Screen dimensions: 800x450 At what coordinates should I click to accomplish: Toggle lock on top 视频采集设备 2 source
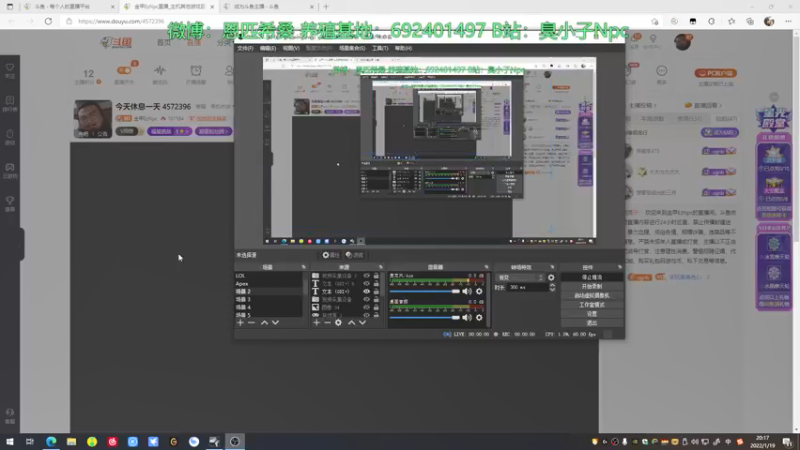click(376, 276)
